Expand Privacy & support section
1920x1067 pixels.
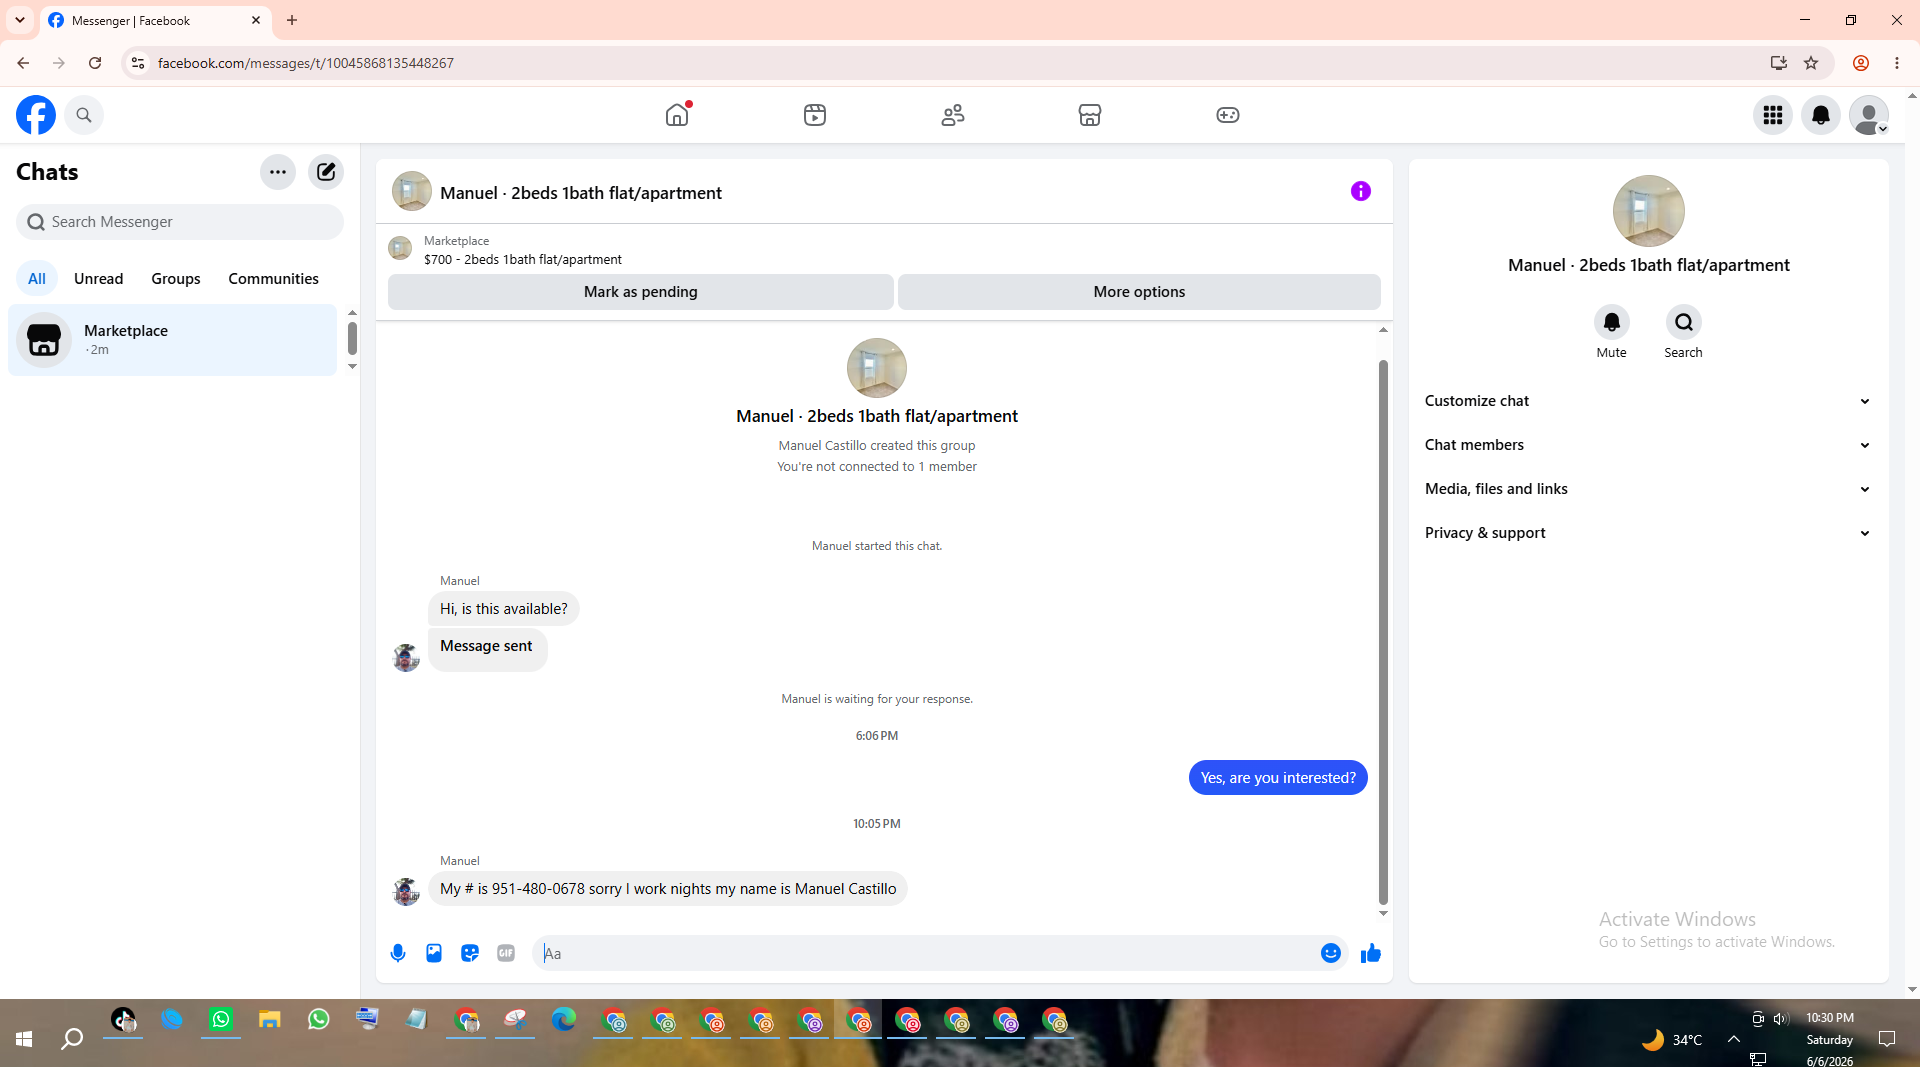pyautogui.click(x=1649, y=533)
